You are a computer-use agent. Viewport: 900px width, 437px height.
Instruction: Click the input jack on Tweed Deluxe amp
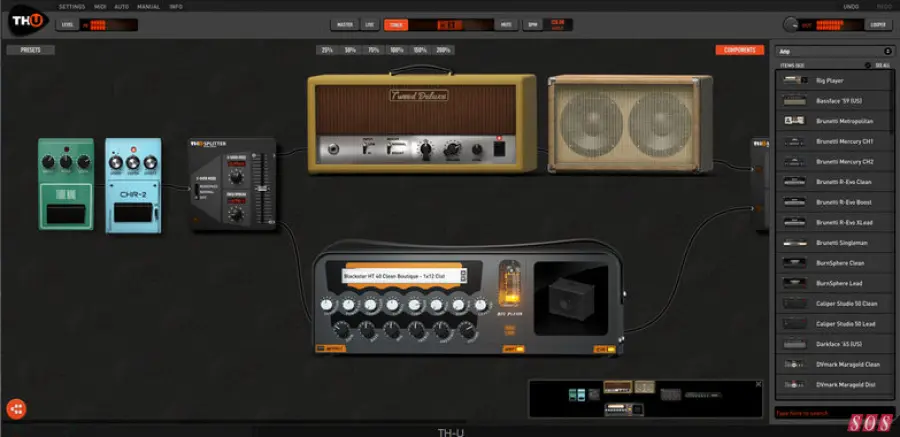(x=333, y=150)
